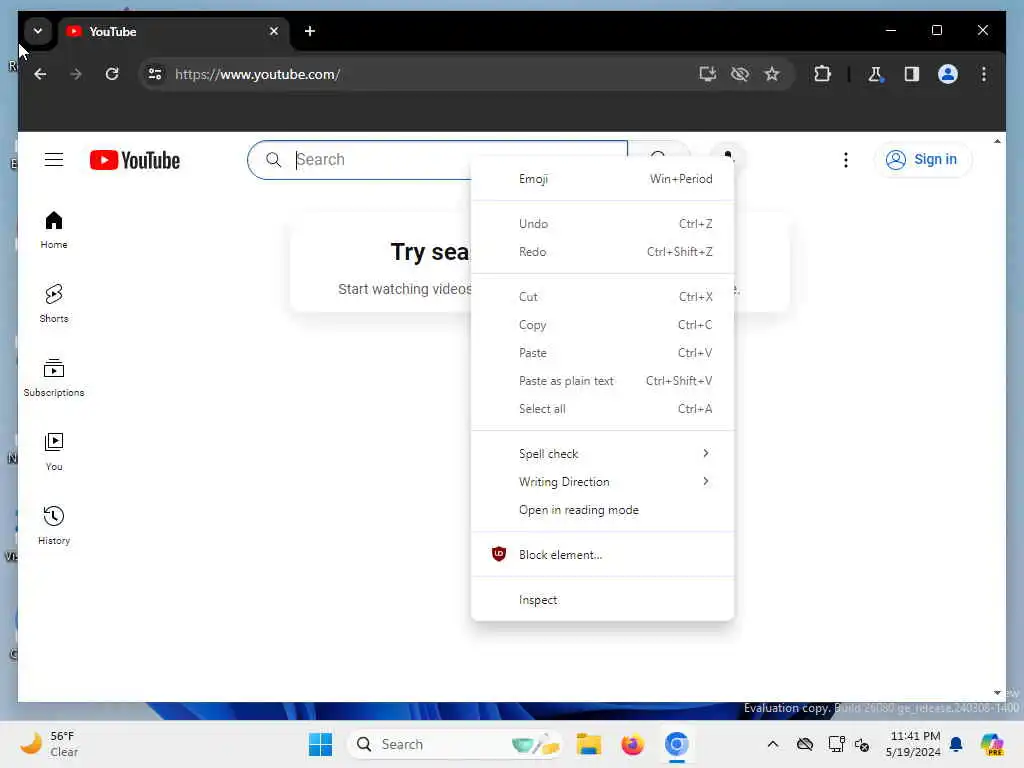Open YouTube settings three-dot menu
The height and width of the screenshot is (768, 1024).
click(846, 160)
